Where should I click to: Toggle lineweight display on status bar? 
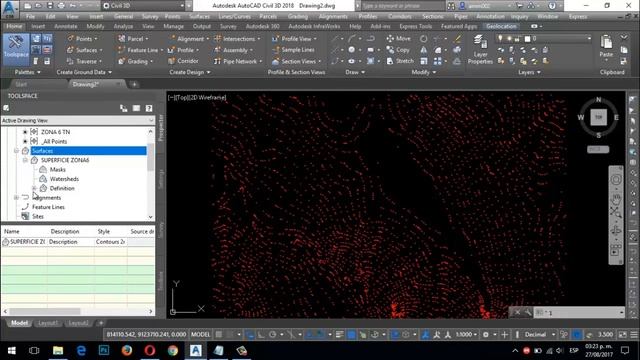coord(340,334)
